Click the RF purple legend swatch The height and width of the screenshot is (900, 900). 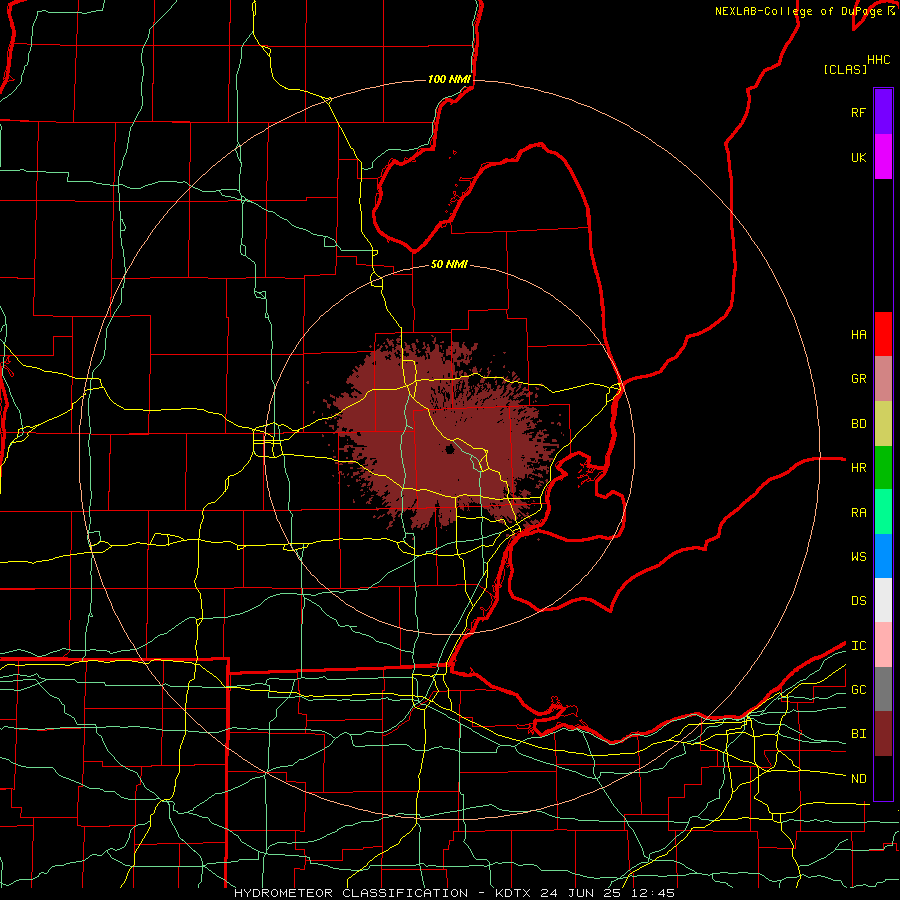click(883, 112)
